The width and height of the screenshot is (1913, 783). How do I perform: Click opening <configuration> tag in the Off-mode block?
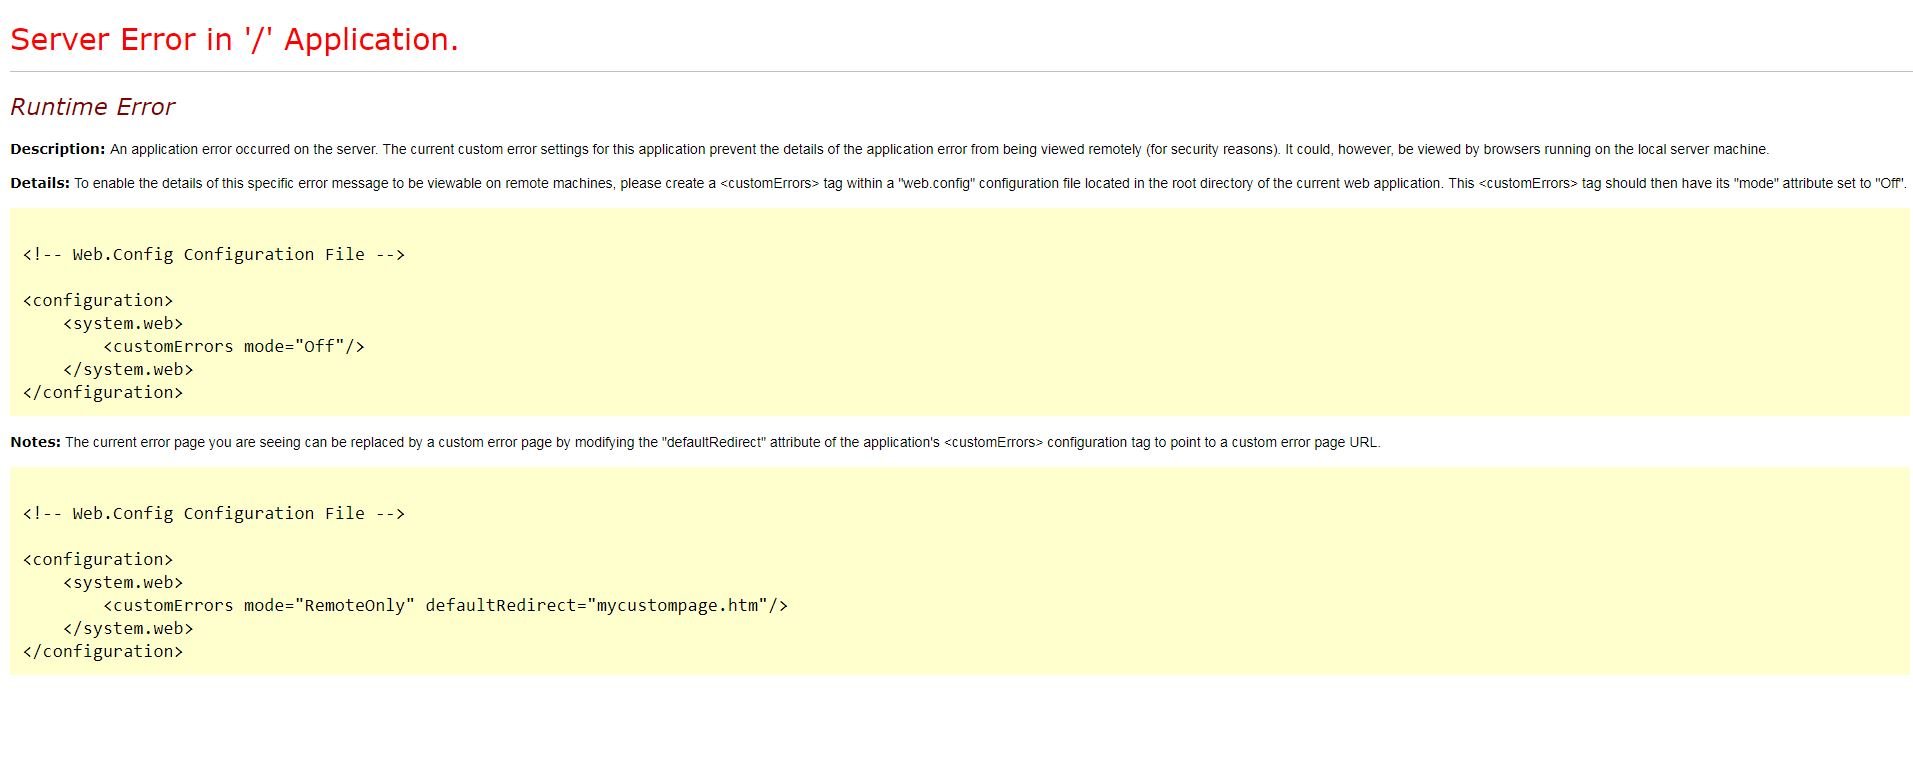tap(98, 301)
